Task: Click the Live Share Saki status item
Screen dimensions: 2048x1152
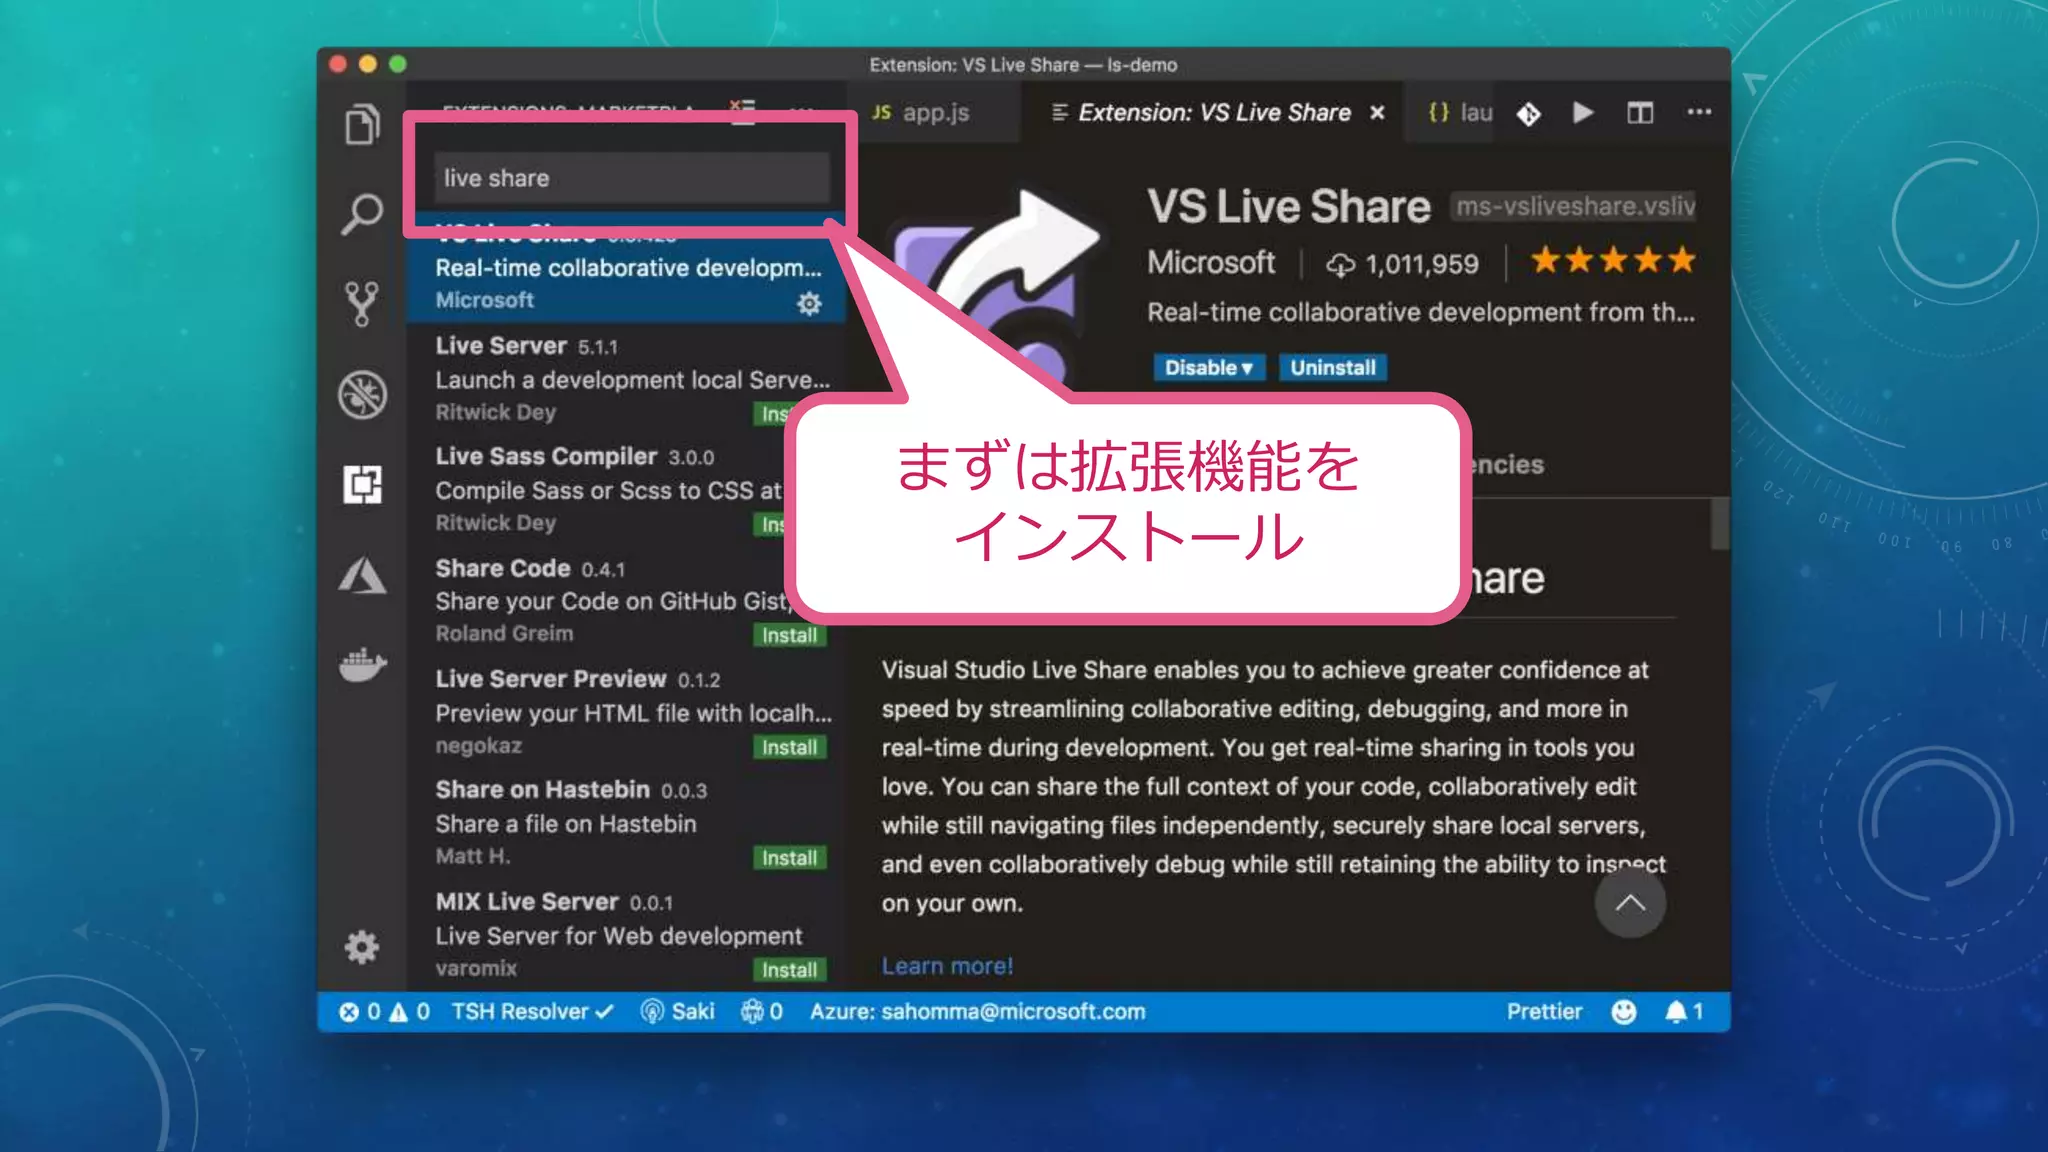Action: [677, 1012]
